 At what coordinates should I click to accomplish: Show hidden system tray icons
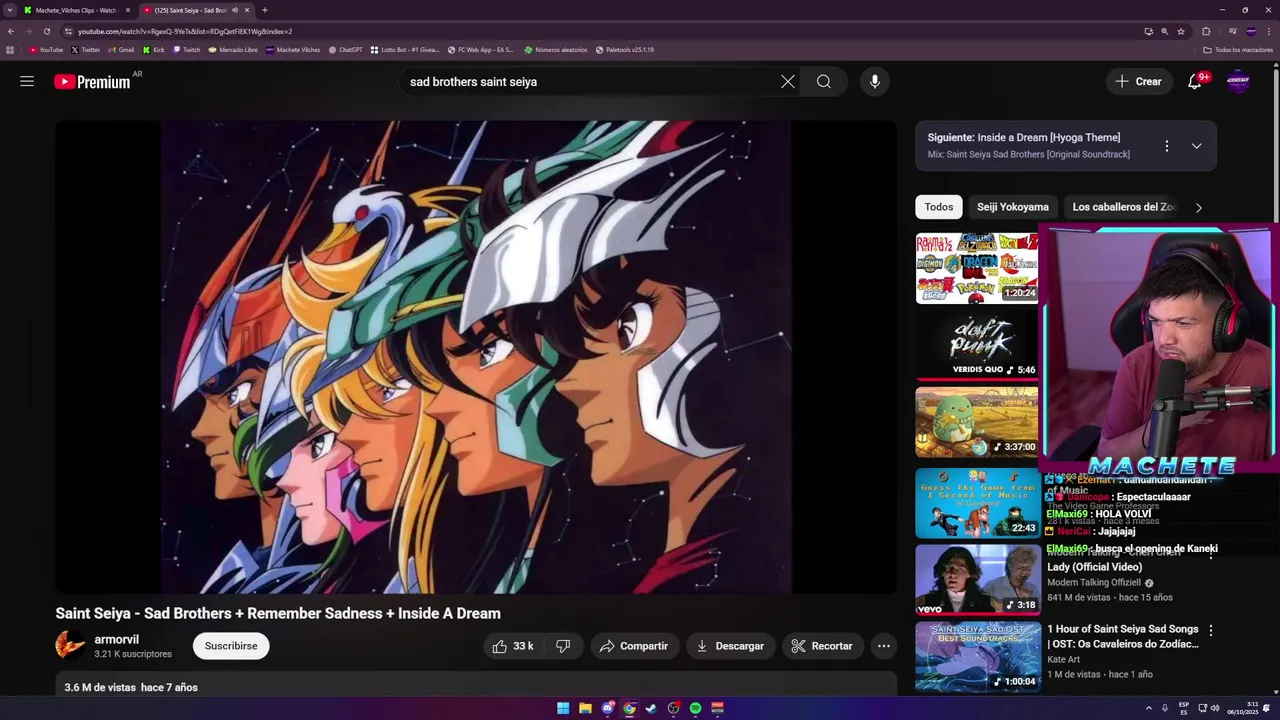[1148, 708]
